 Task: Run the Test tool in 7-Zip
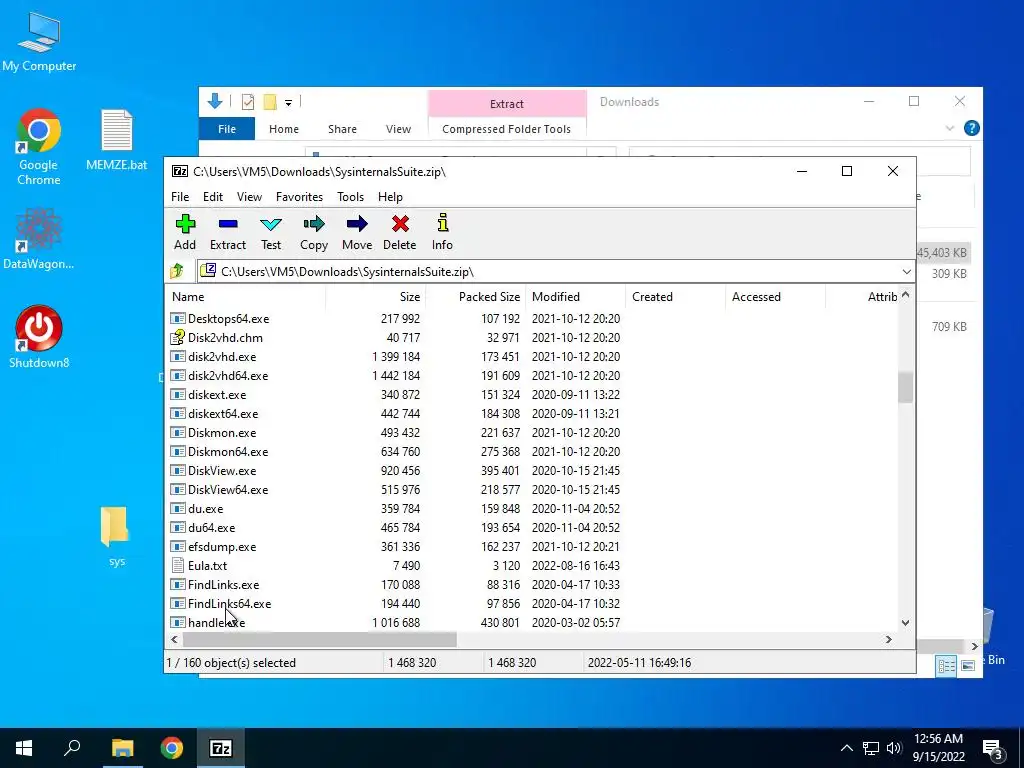(x=270, y=232)
